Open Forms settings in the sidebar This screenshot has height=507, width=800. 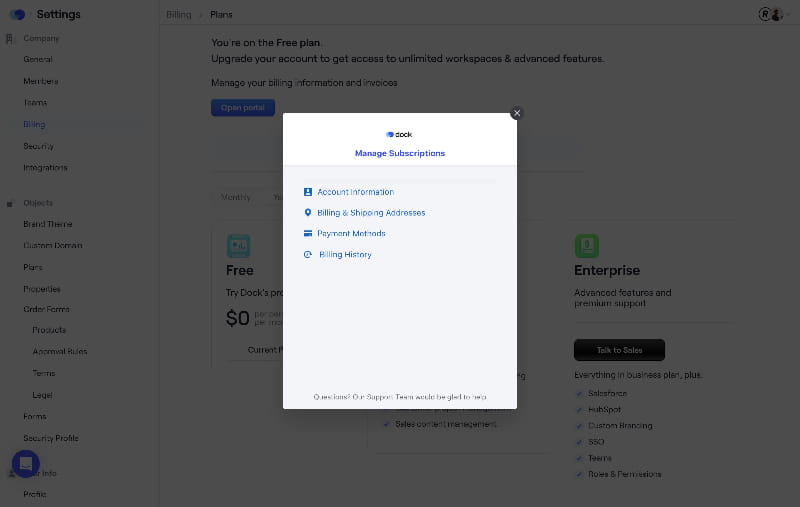(35, 416)
